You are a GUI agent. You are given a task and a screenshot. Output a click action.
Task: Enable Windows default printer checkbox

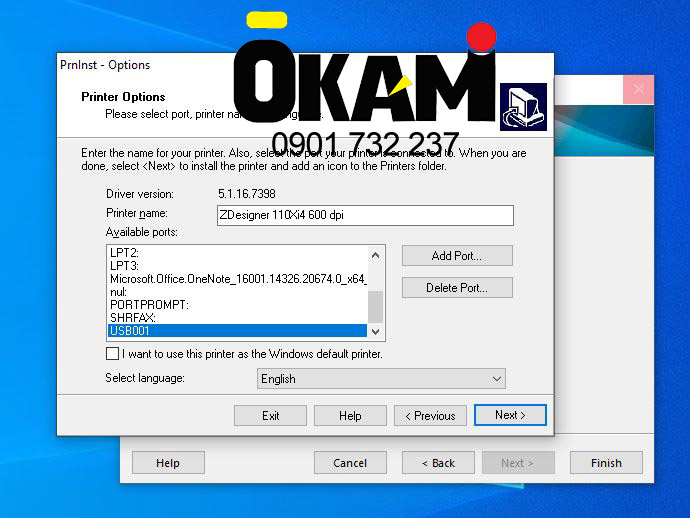[113, 353]
